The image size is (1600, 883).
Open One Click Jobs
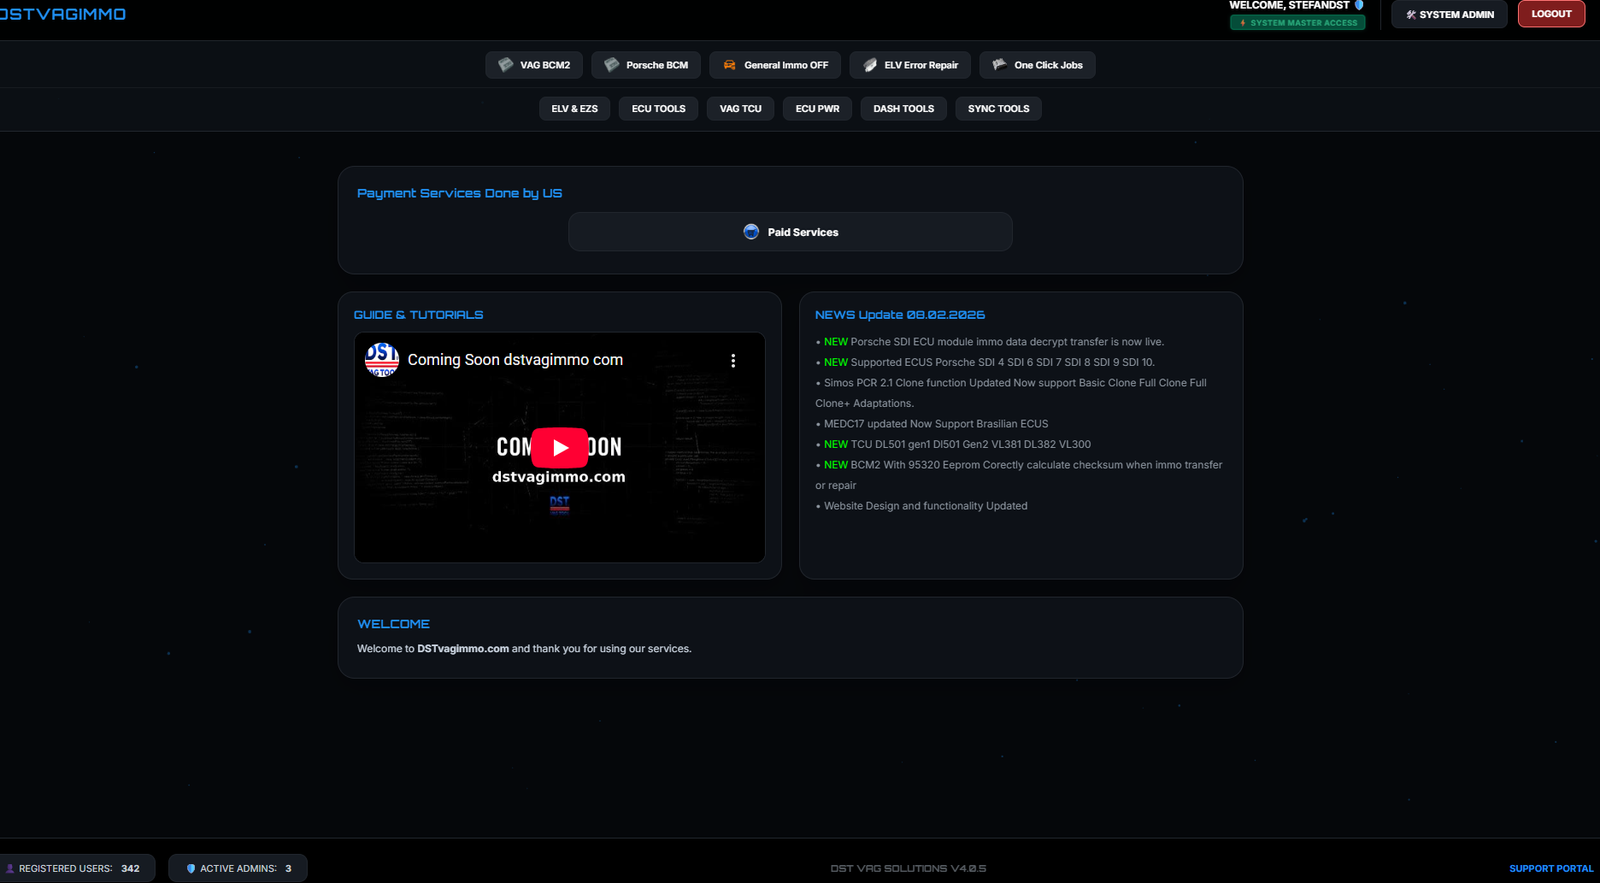[x=1038, y=65]
